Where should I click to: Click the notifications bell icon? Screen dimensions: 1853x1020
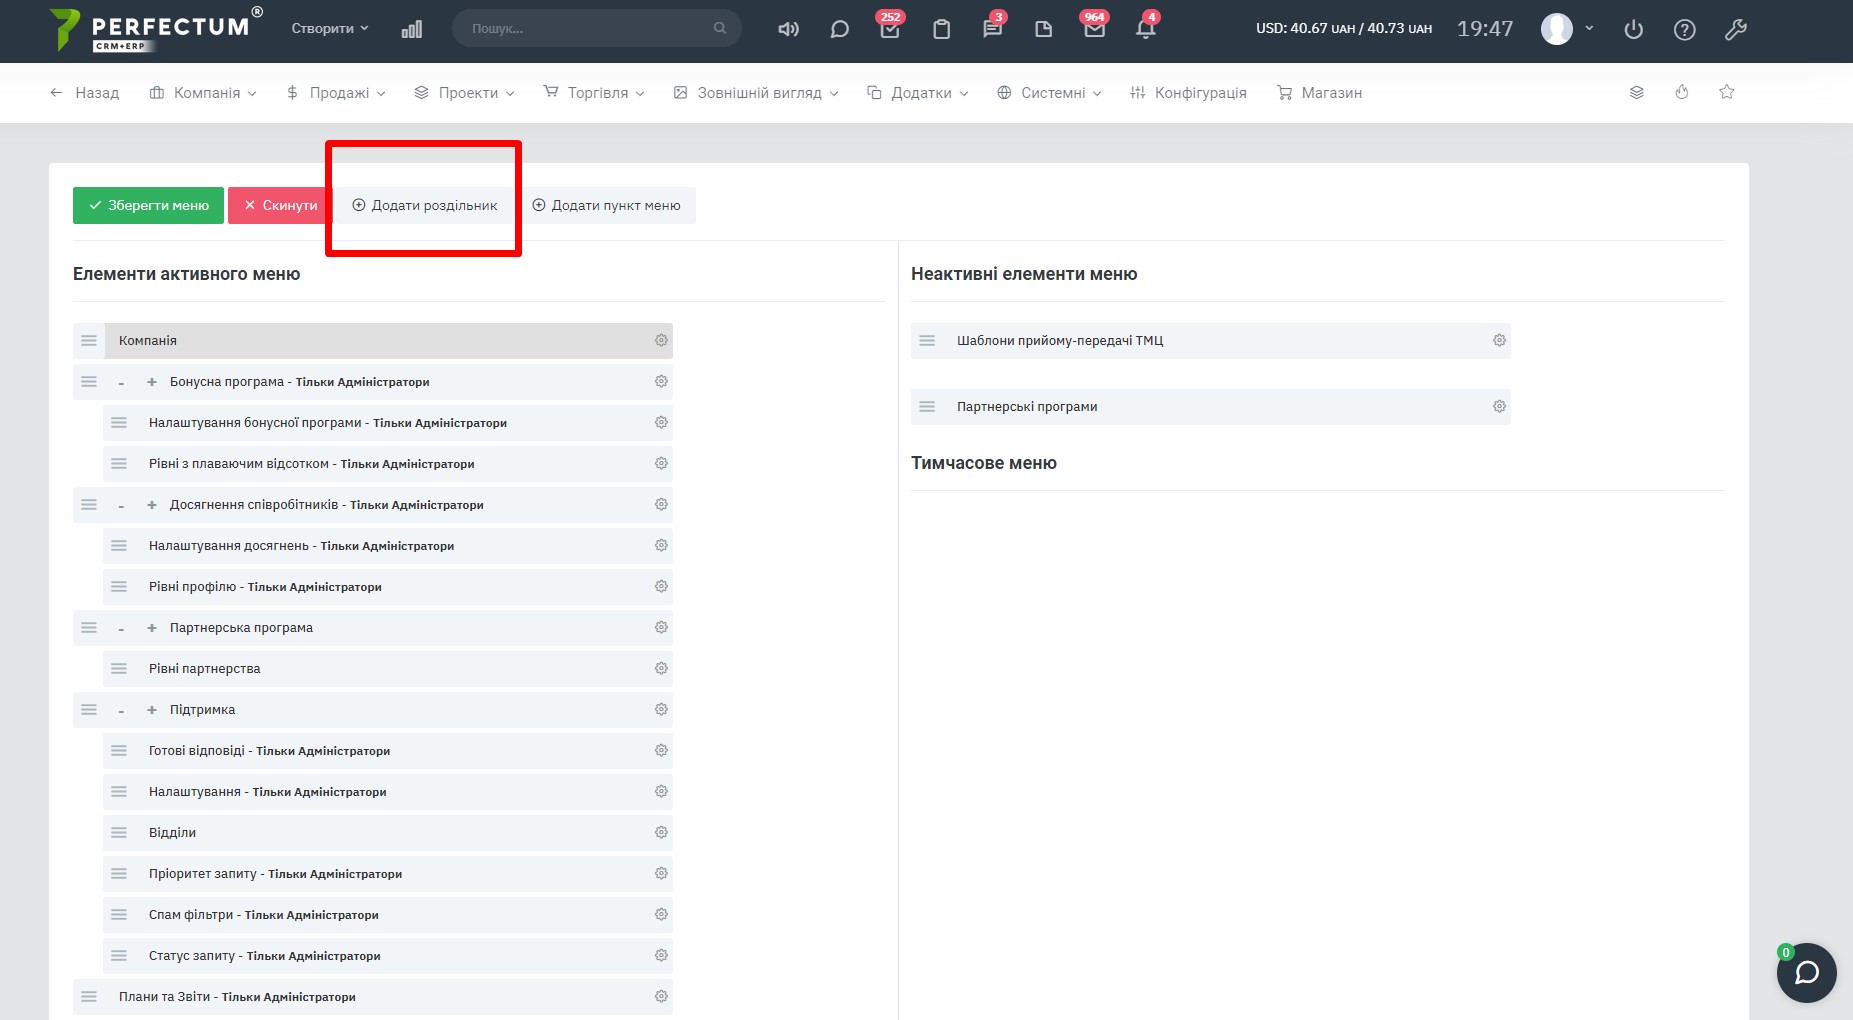1145,29
